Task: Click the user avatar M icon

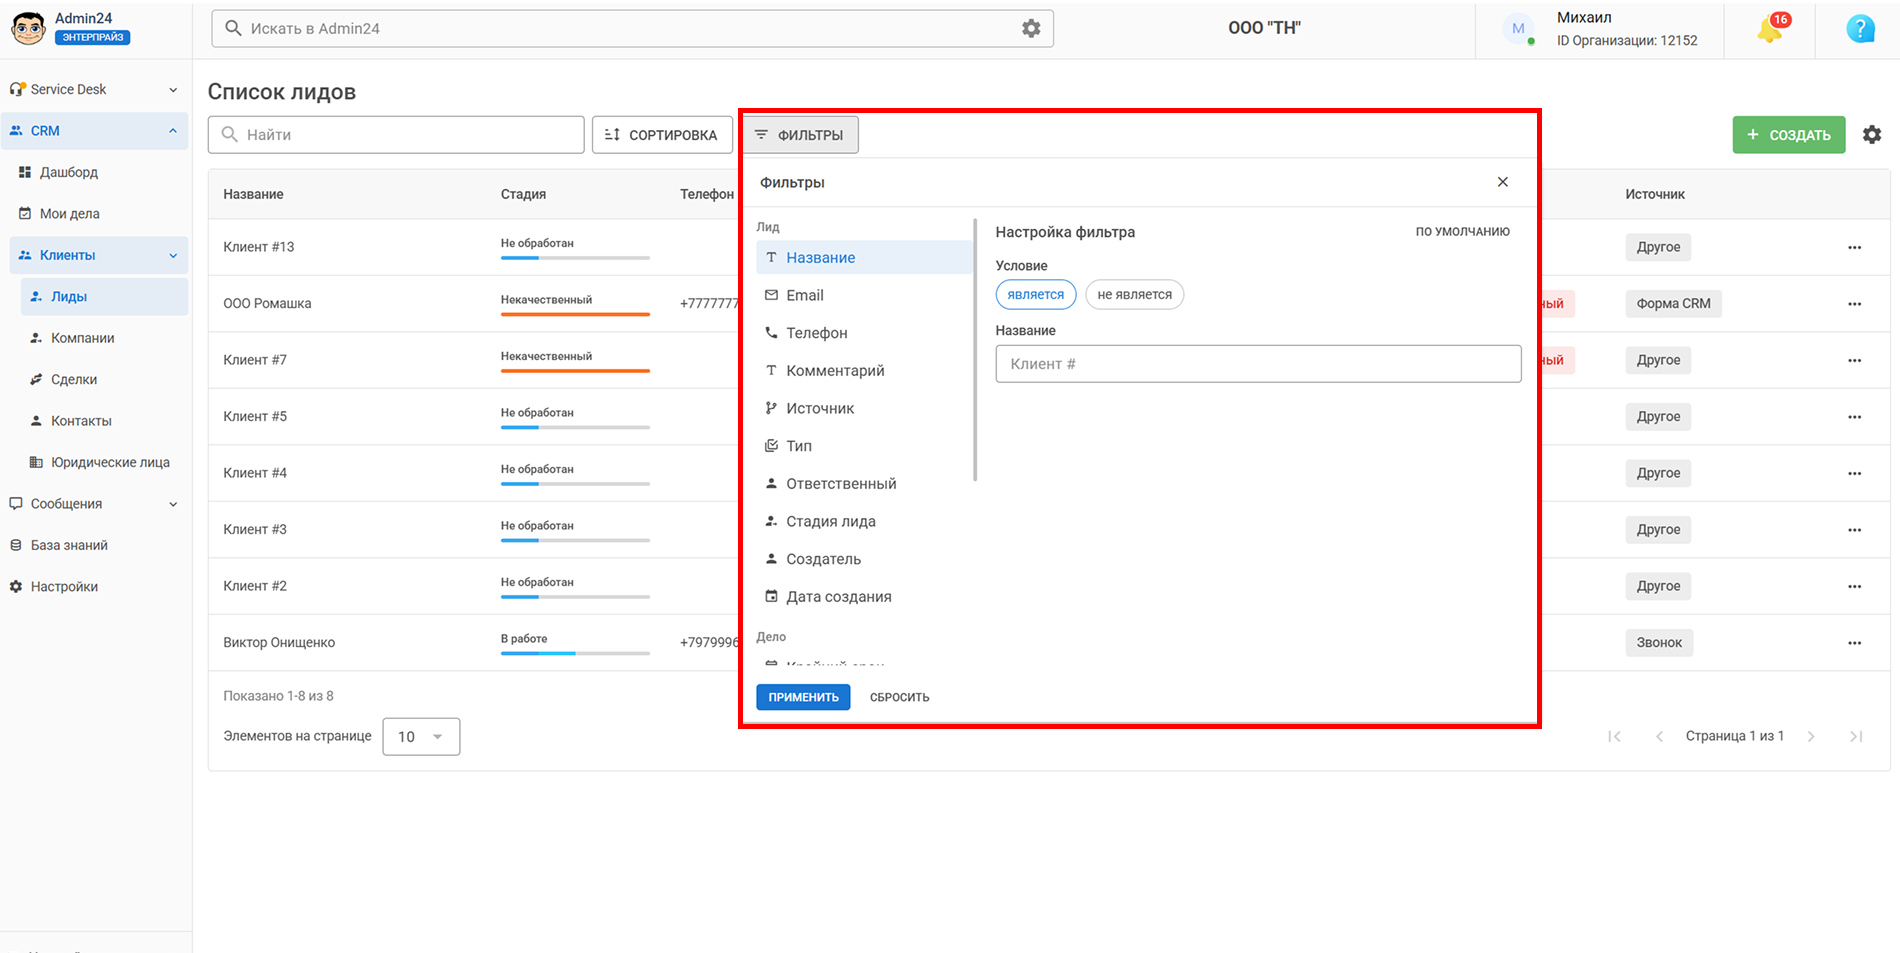Action: point(1518,29)
